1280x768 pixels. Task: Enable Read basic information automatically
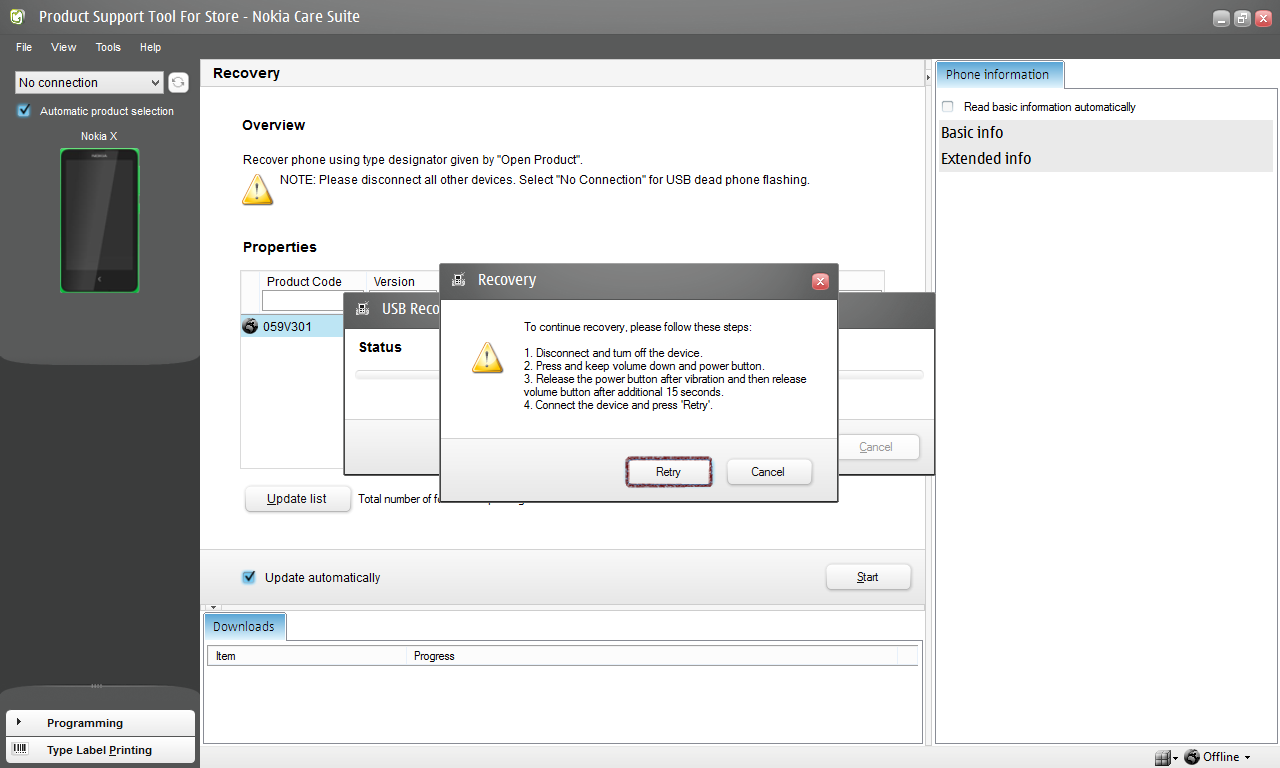pos(948,107)
